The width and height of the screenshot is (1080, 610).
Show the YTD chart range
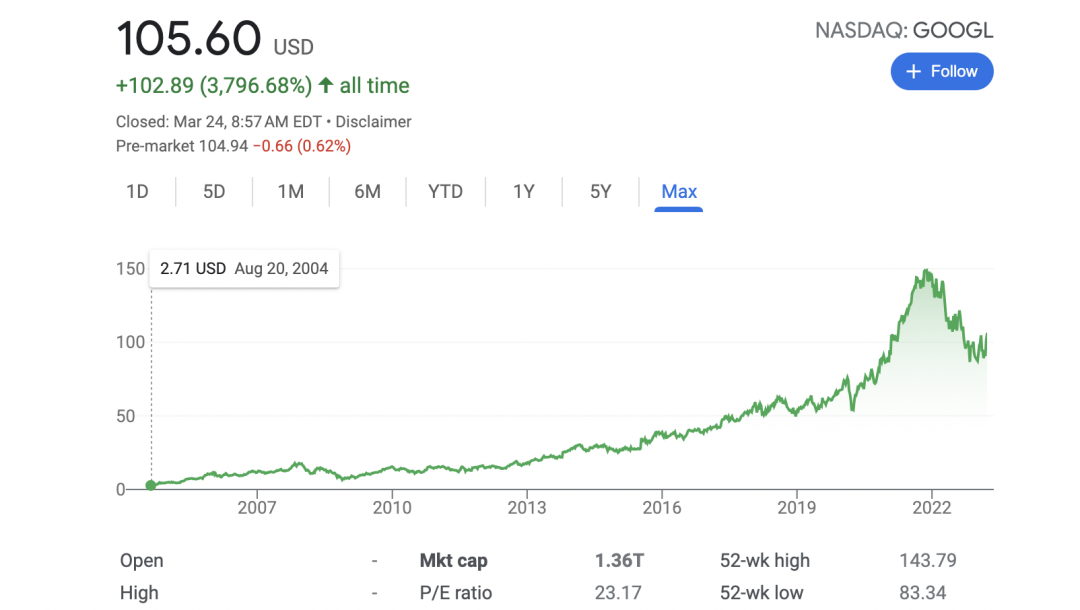pos(445,191)
